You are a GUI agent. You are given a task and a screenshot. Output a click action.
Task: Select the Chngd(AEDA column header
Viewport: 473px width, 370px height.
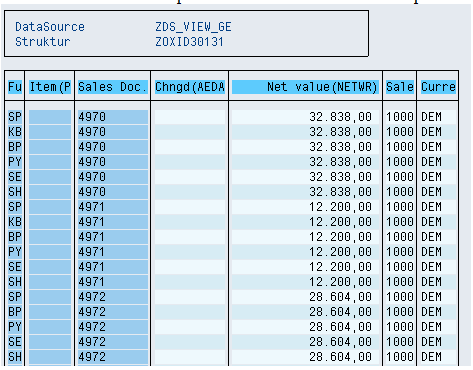[x=190, y=87]
